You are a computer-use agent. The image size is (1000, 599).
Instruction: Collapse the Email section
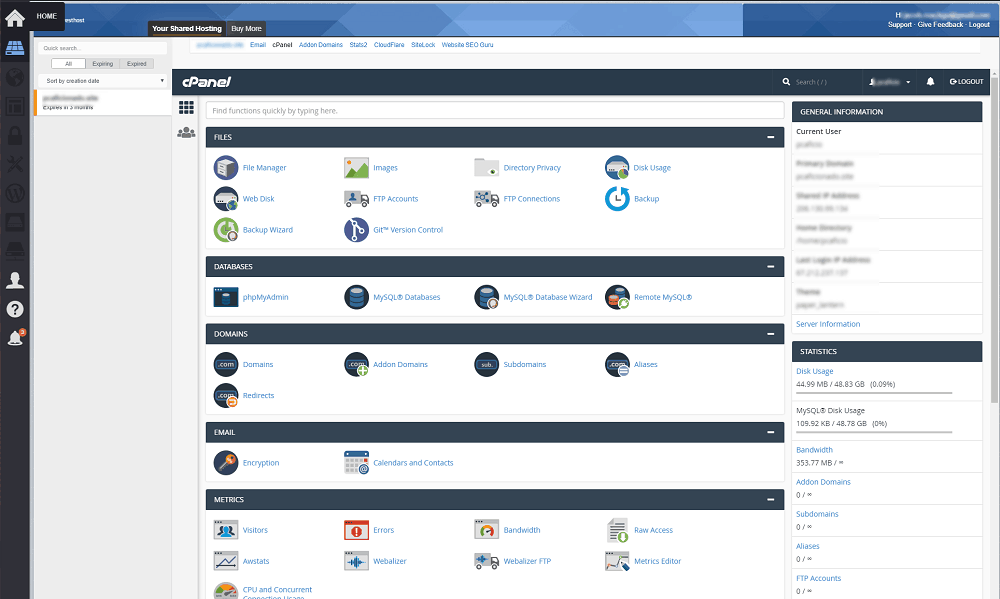(770, 433)
